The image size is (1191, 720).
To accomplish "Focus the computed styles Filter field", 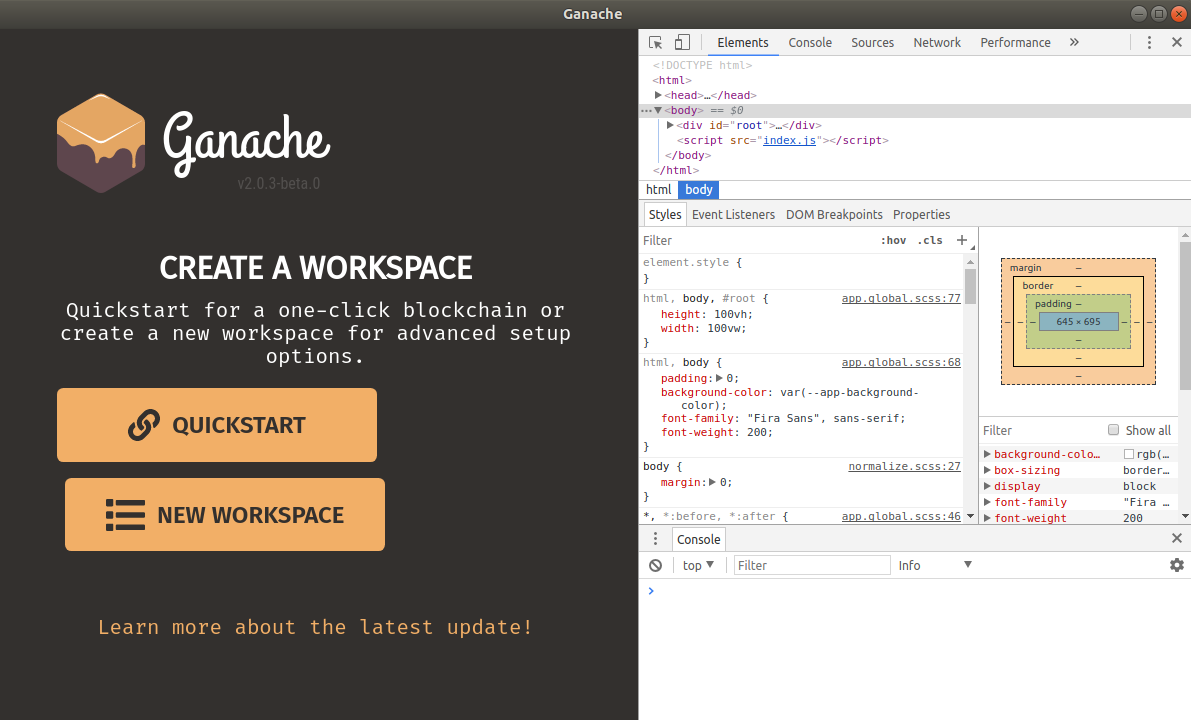I will pos(1042,431).
